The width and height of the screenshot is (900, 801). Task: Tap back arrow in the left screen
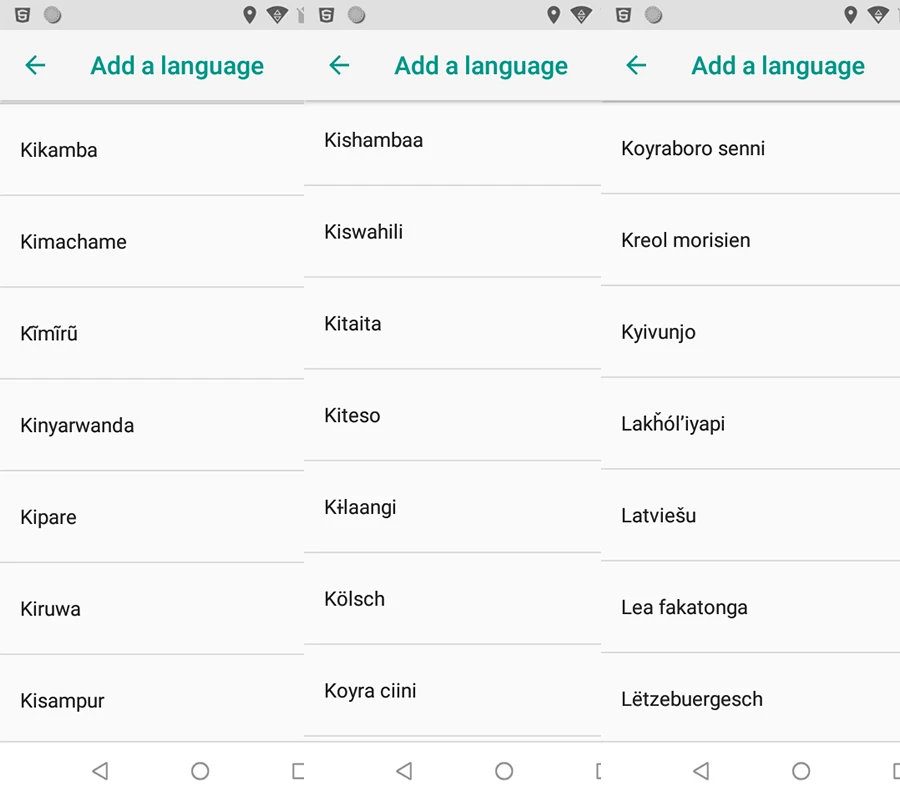pyautogui.click(x=35, y=65)
